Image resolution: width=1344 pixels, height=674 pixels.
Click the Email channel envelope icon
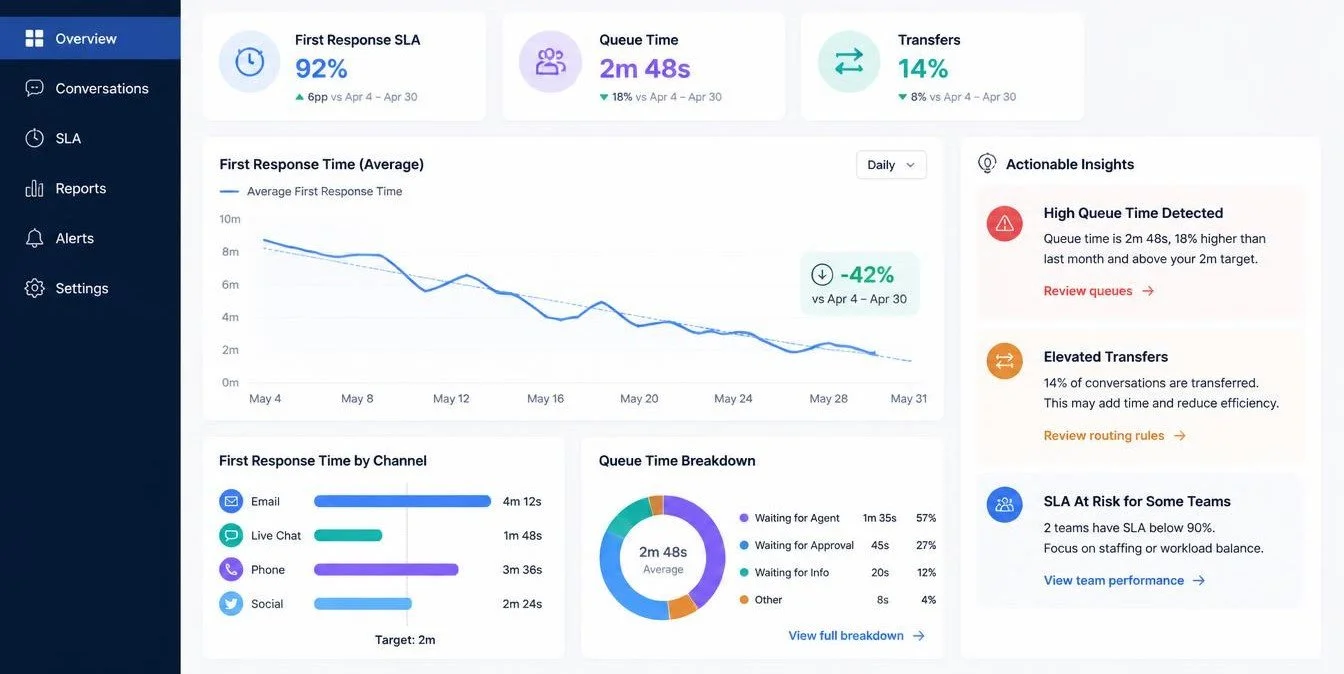pos(231,501)
